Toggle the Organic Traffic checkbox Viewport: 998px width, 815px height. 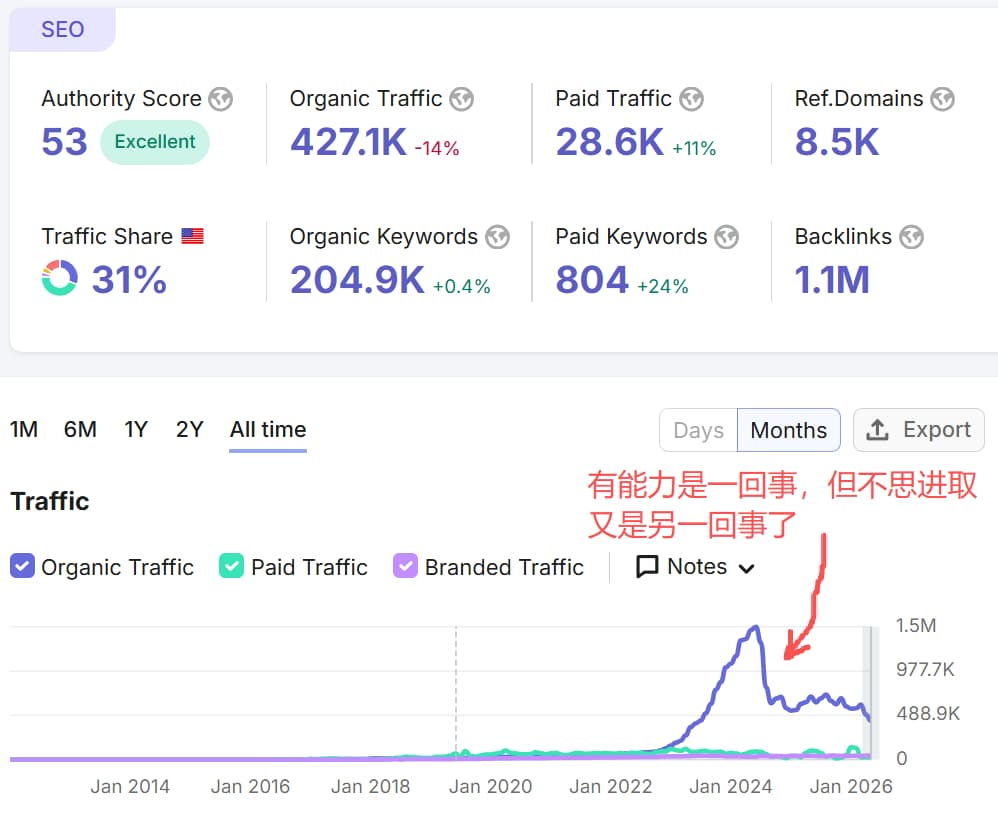point(22,565)
